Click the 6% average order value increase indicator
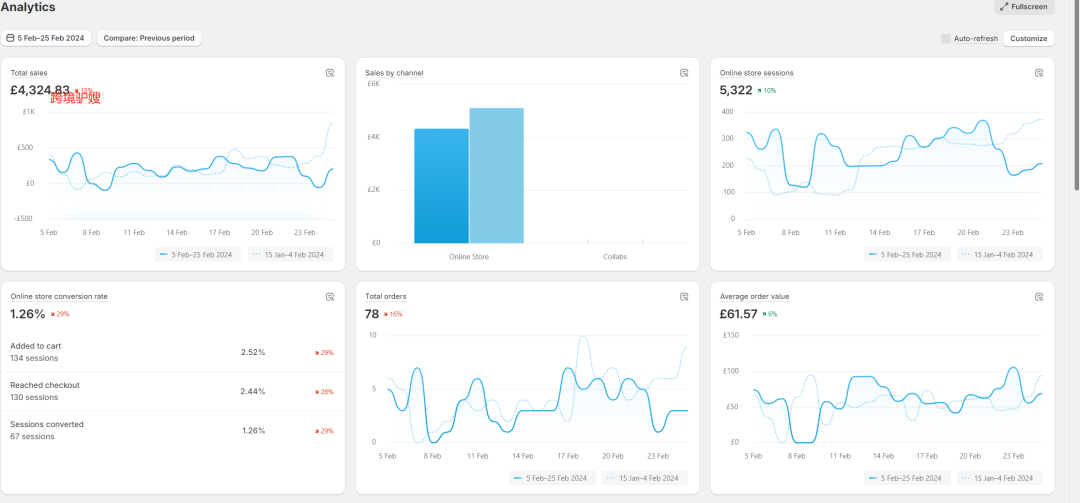This screenshot has width=1080, height=503. click(x=769, y=314)
